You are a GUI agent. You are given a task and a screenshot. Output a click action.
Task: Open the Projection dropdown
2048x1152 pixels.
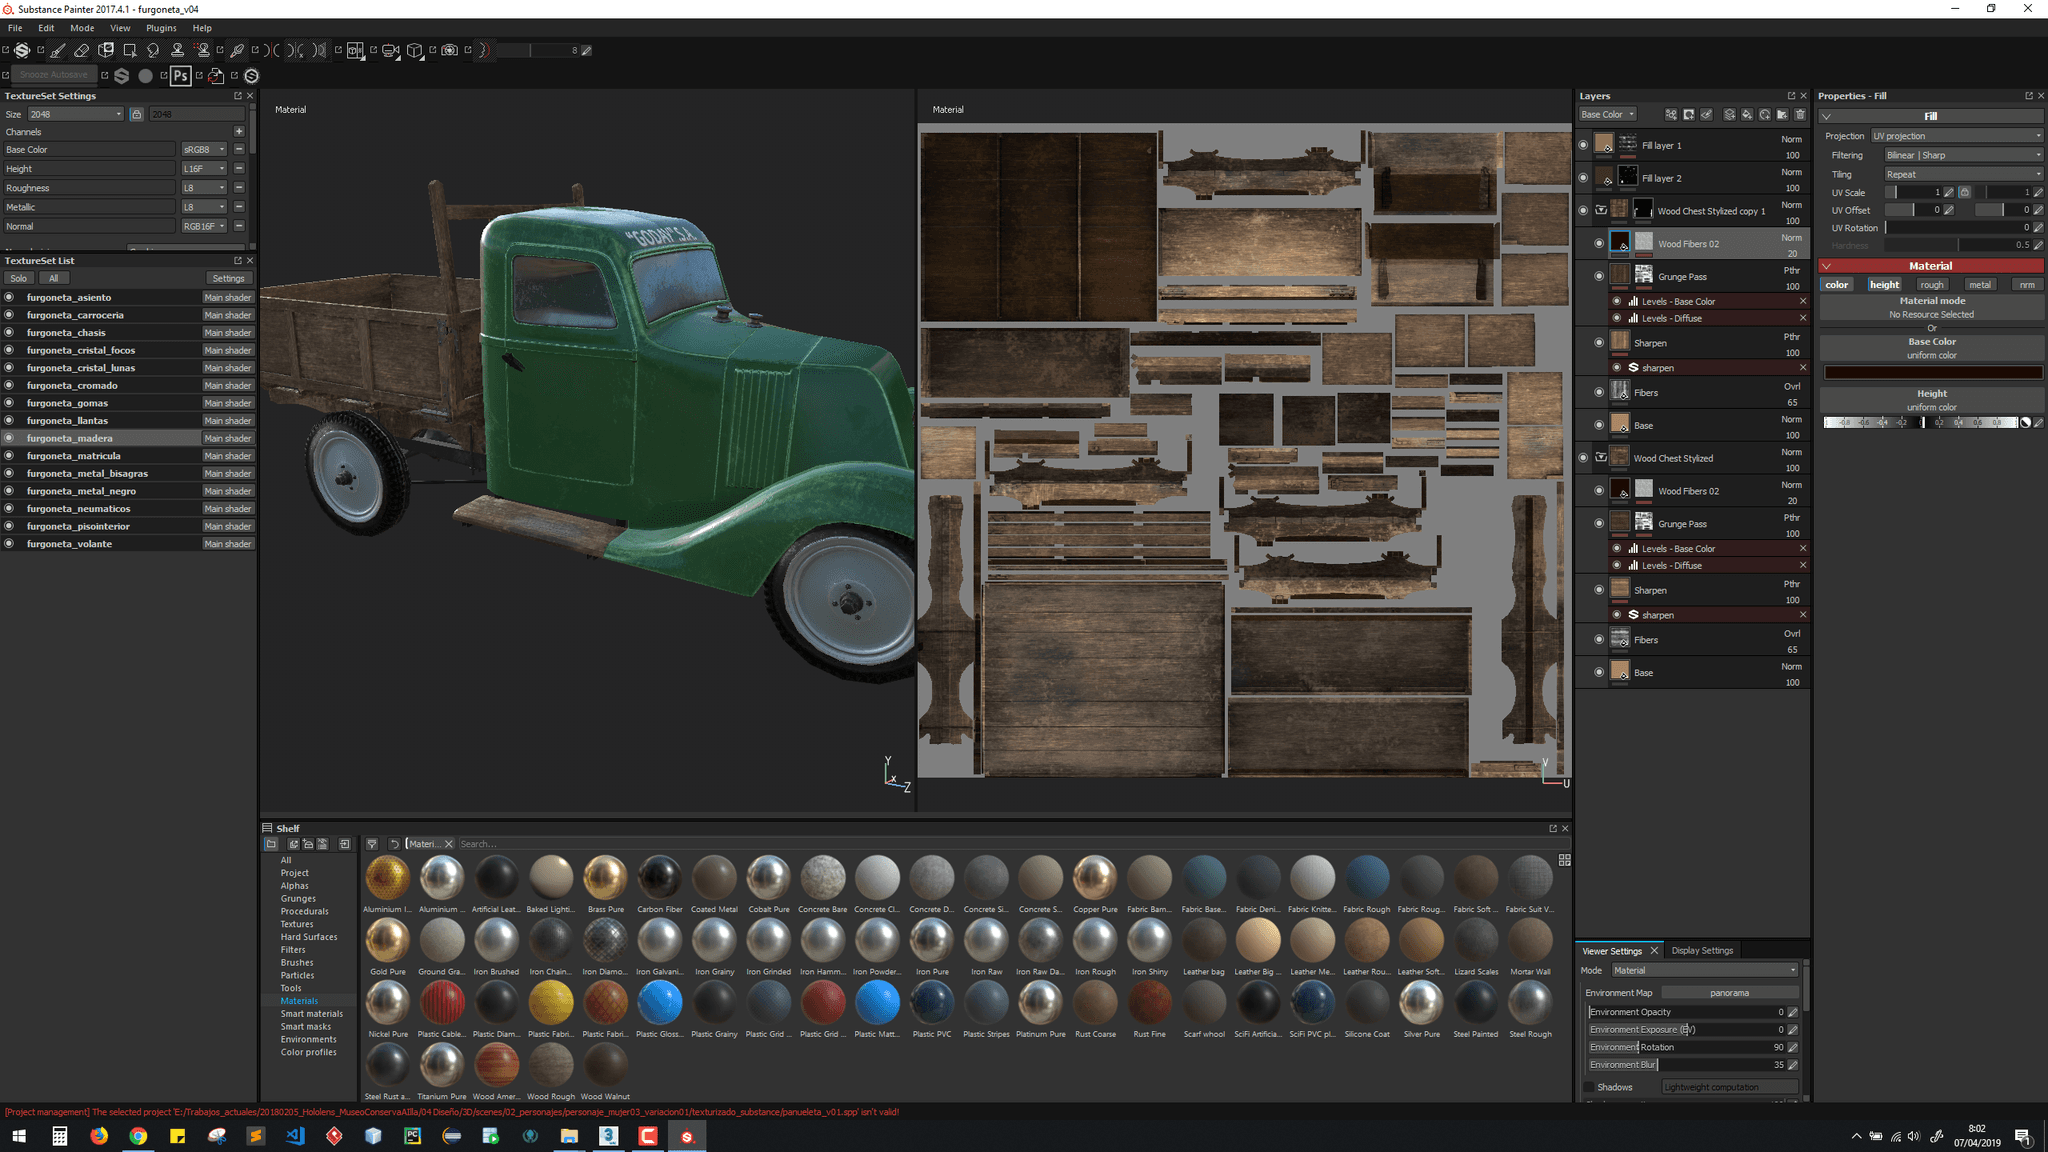pos(1956,136)
